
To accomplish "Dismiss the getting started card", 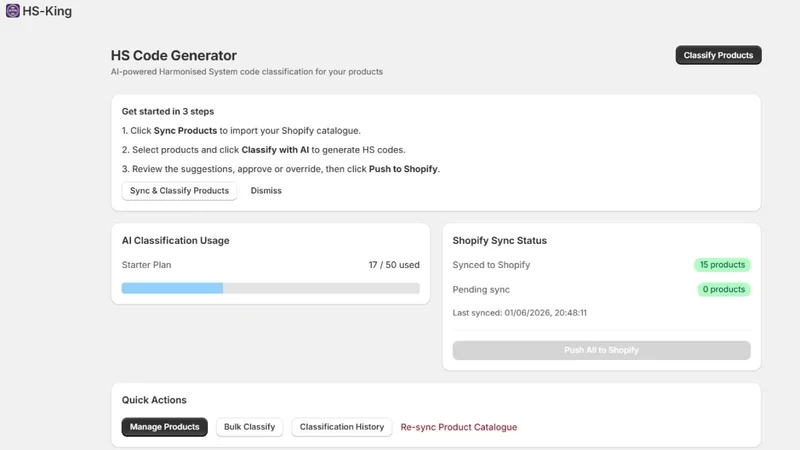I will point(266,191).
